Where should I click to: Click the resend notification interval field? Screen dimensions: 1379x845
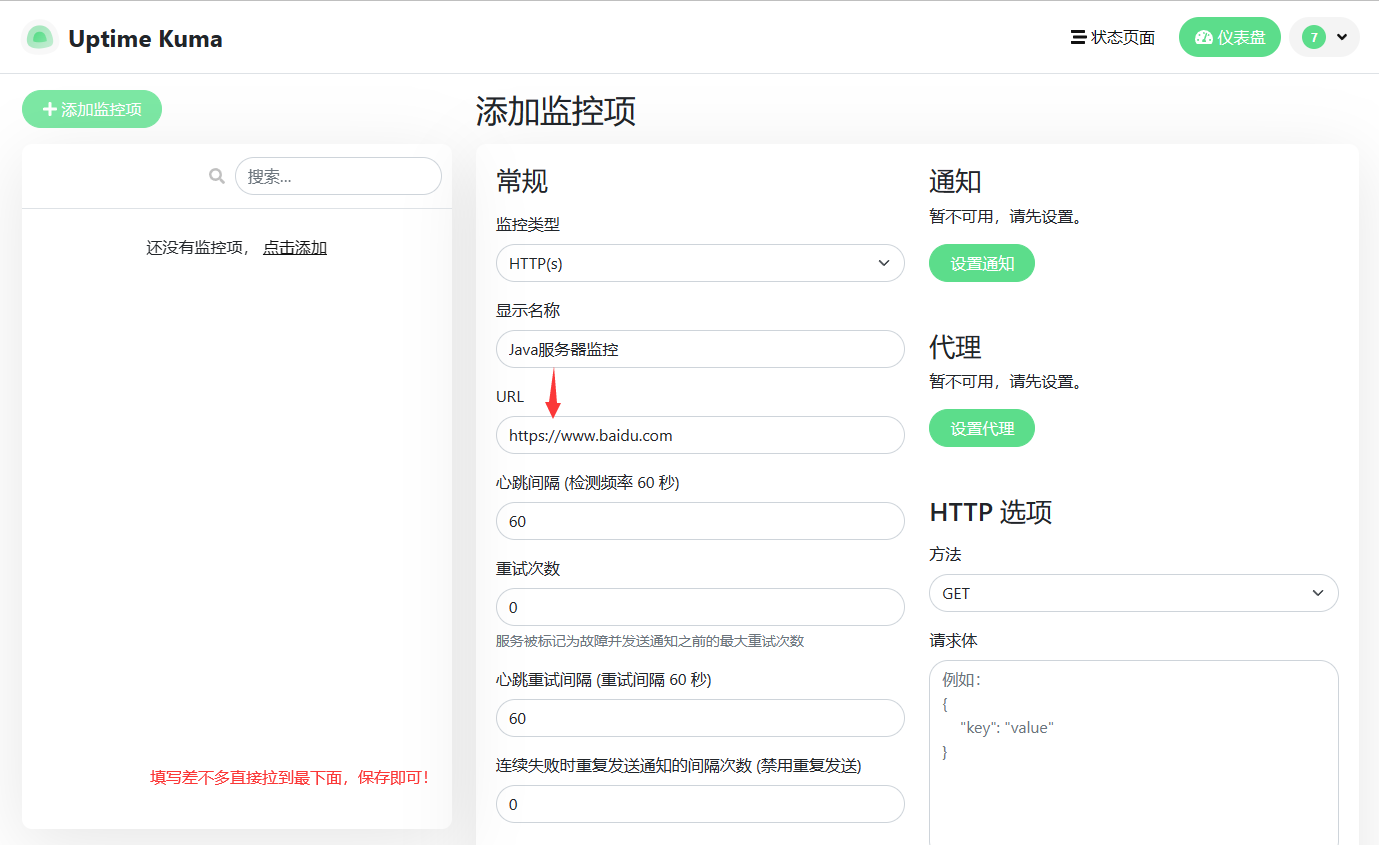tap(700, 804)
